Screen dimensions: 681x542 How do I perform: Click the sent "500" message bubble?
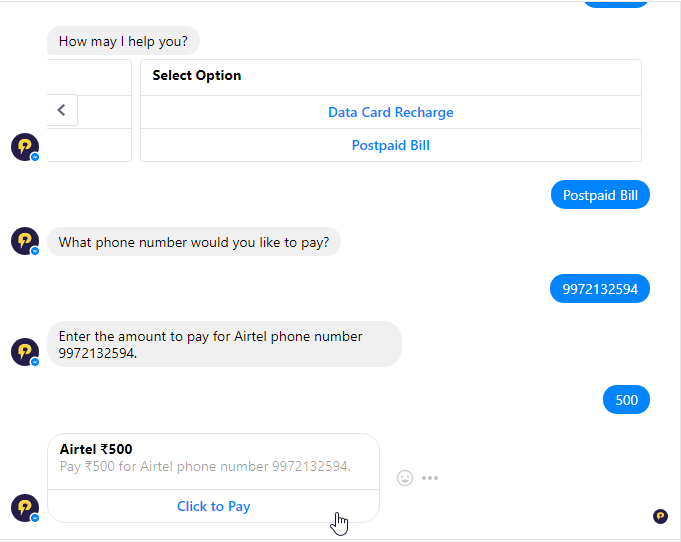(626, 400)
